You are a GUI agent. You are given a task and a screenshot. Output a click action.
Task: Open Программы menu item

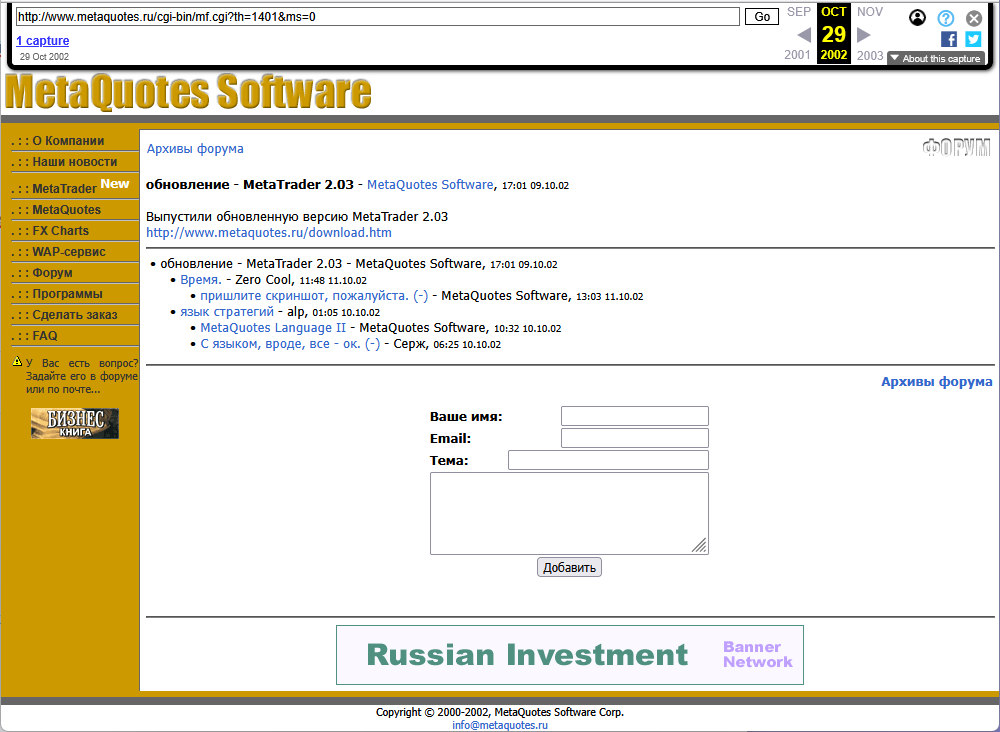pos(68,294)
